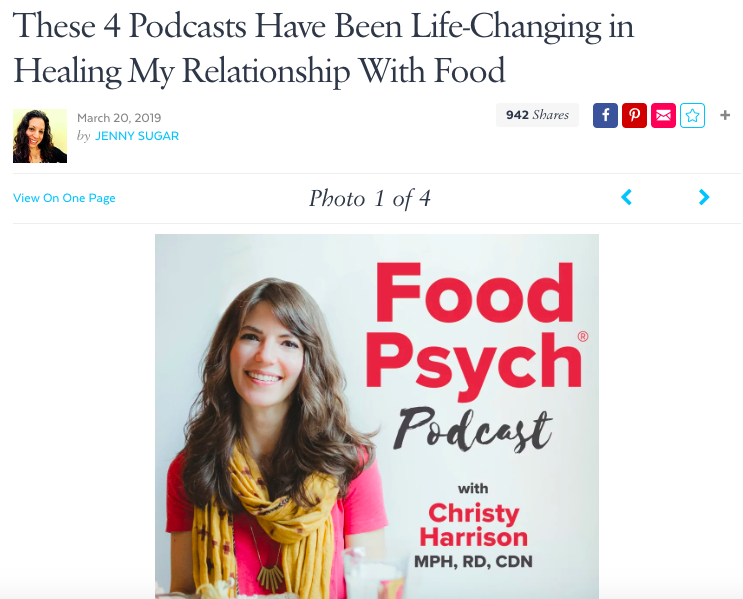Viewport: 743px width, 599px height.
Task: Share article on Facebook
Action: 605,115
